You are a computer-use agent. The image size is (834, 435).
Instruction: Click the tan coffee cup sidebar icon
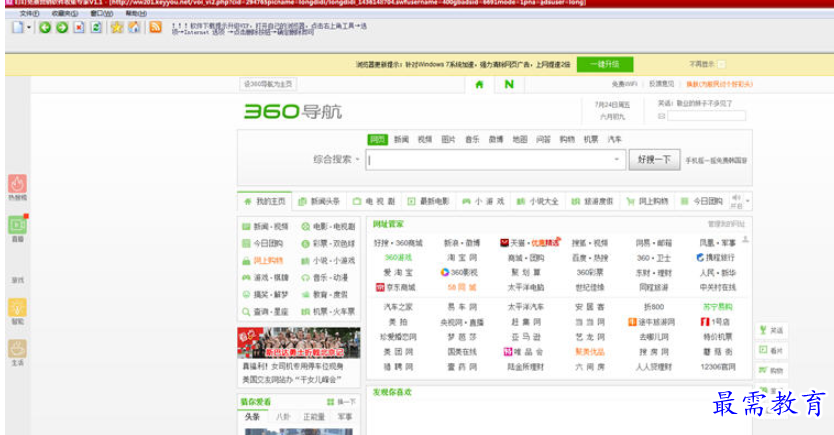click(17, 349)
